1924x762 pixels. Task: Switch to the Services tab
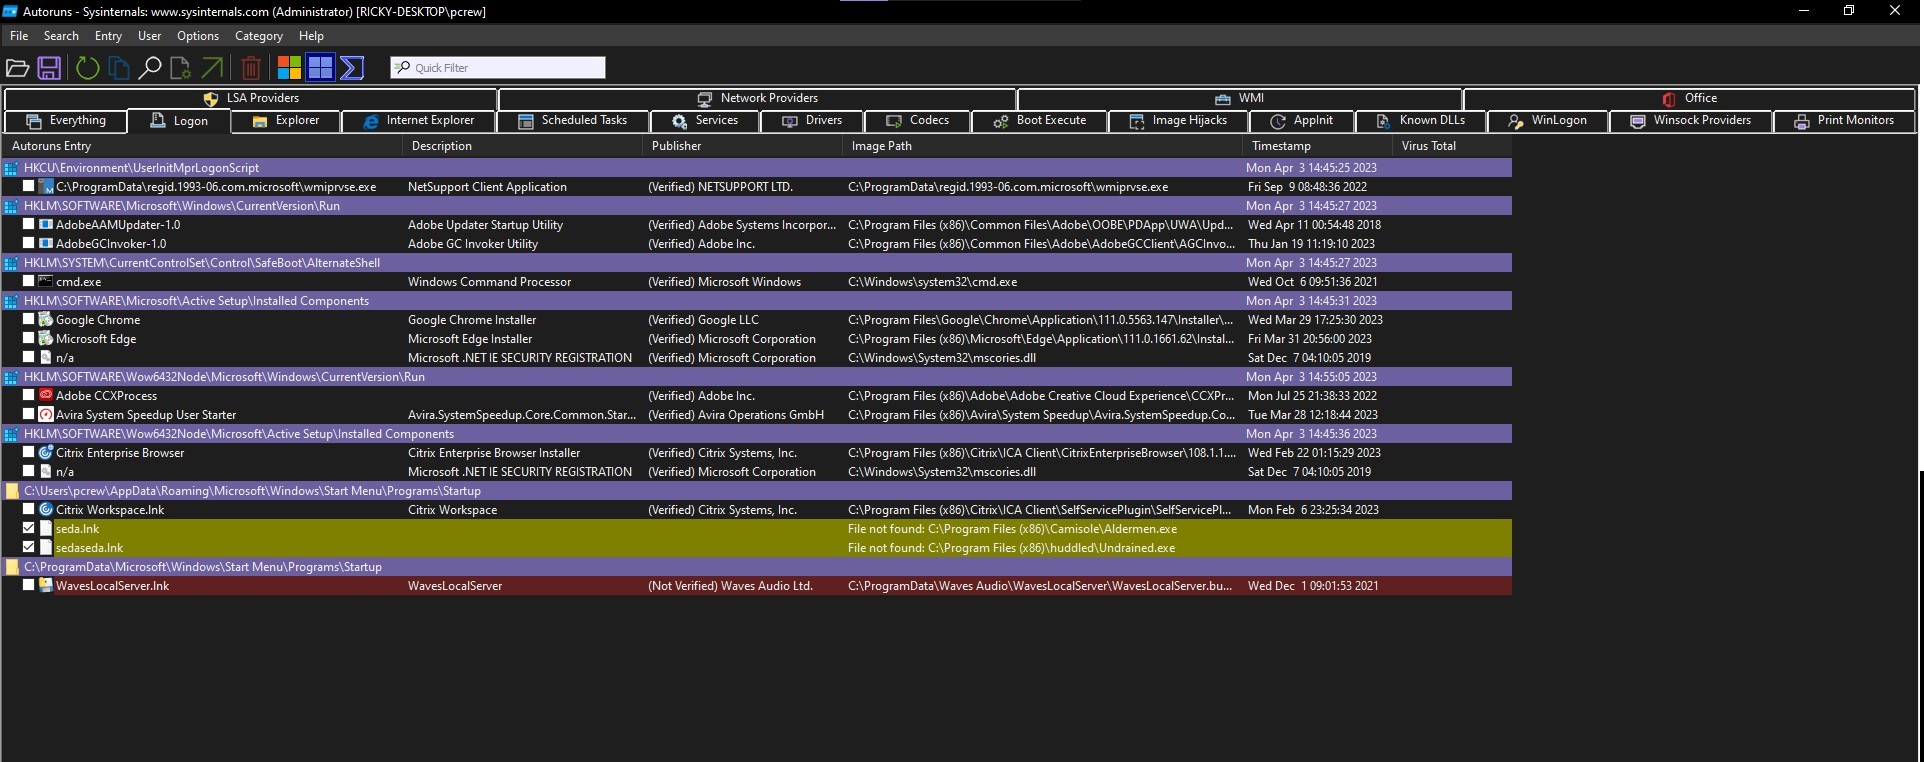pos(705,121)
